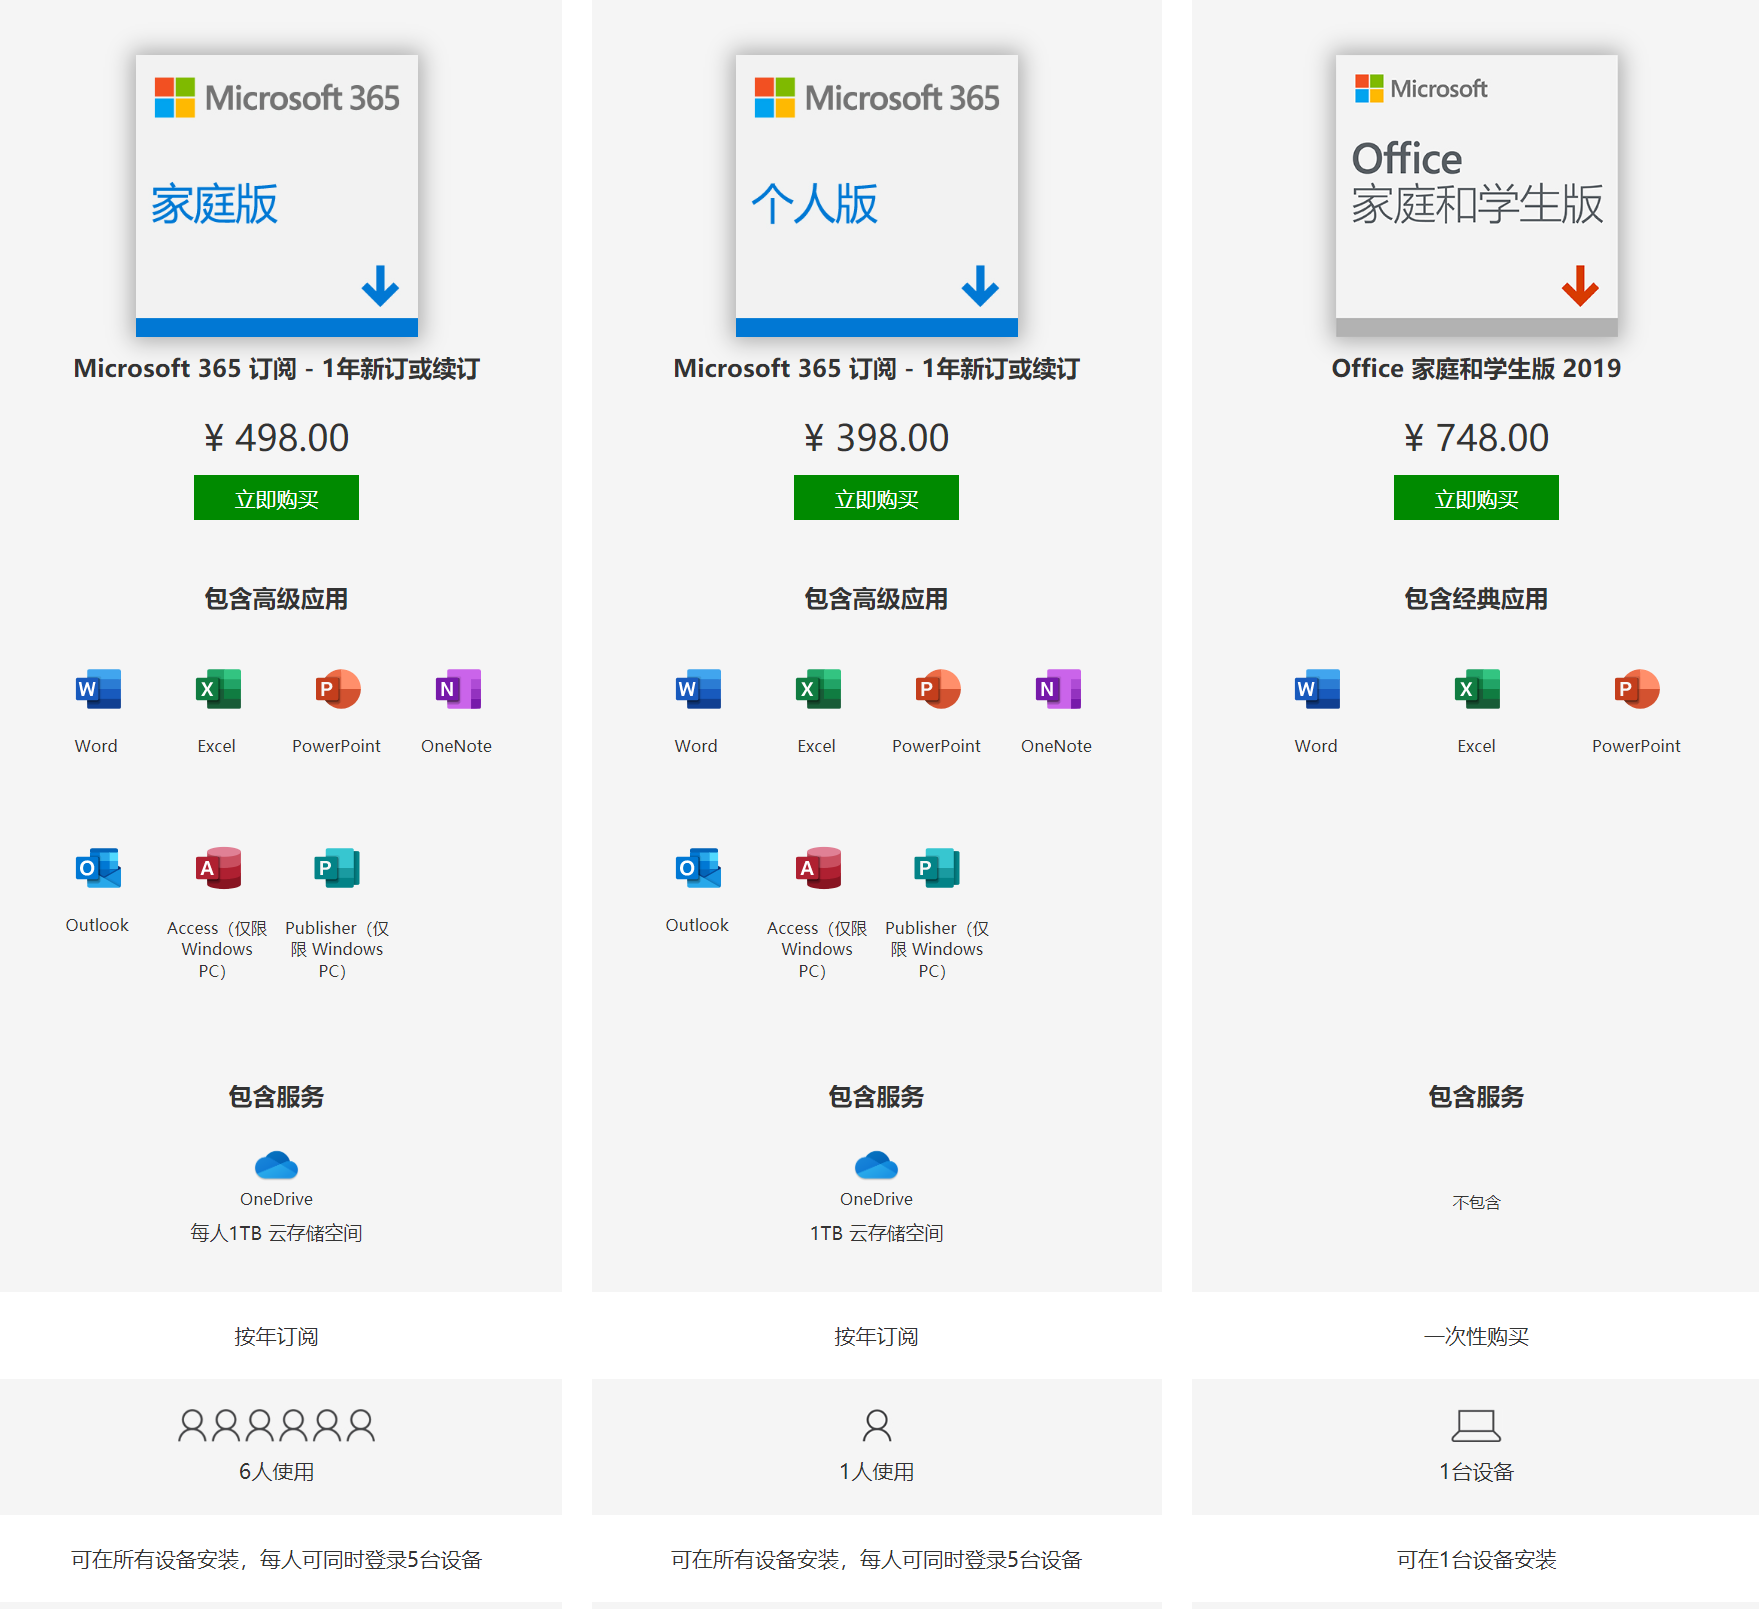
Task: Click the Outlook icon under 家庭版
Action: tap(96, 868)
